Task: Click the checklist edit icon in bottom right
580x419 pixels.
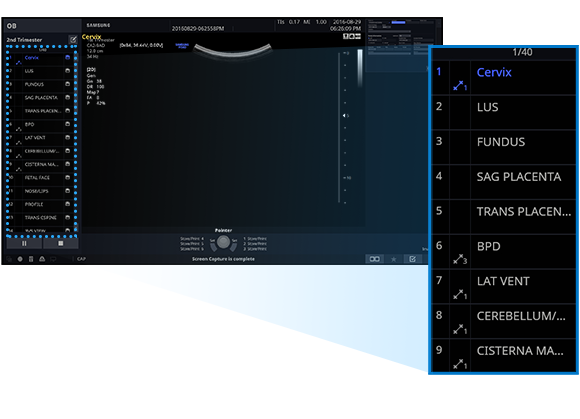Action: pos(413,259)
